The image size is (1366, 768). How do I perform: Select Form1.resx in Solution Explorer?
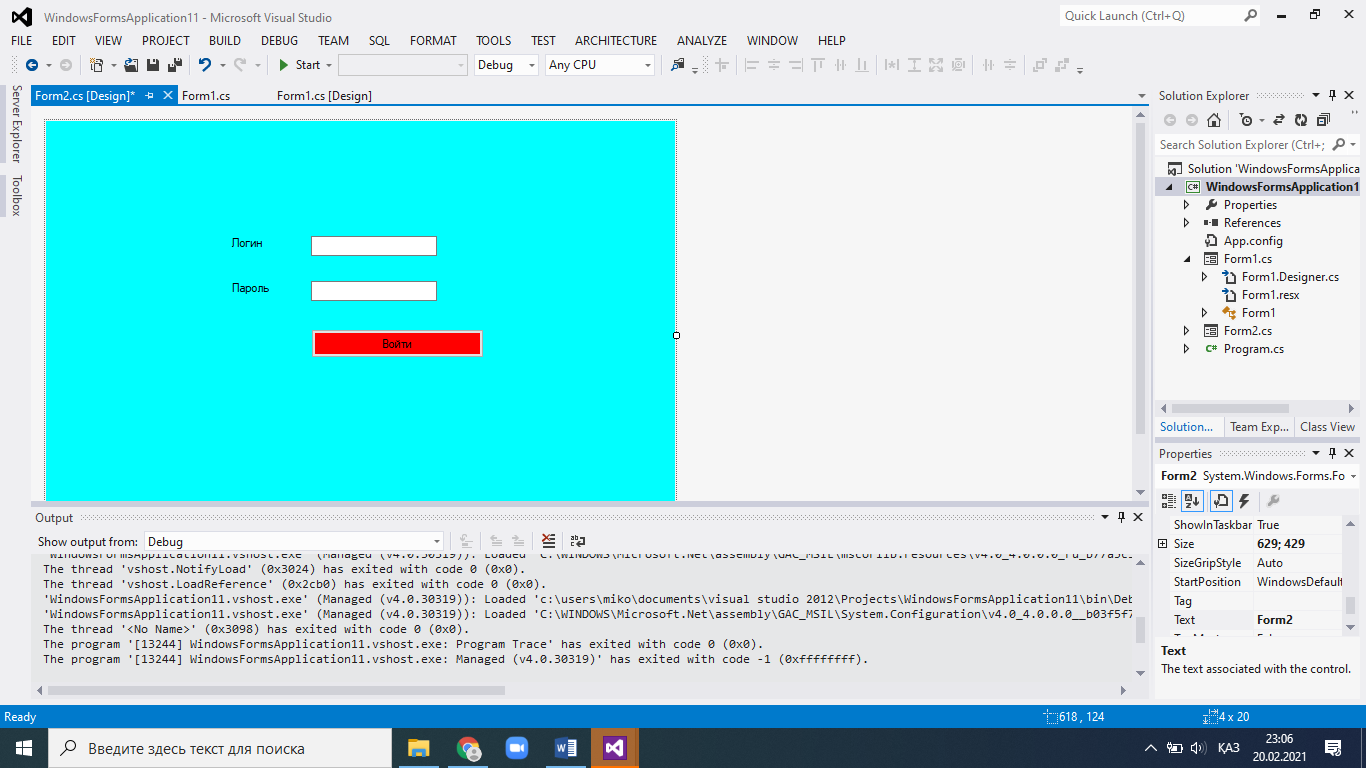pos(1270,295)
